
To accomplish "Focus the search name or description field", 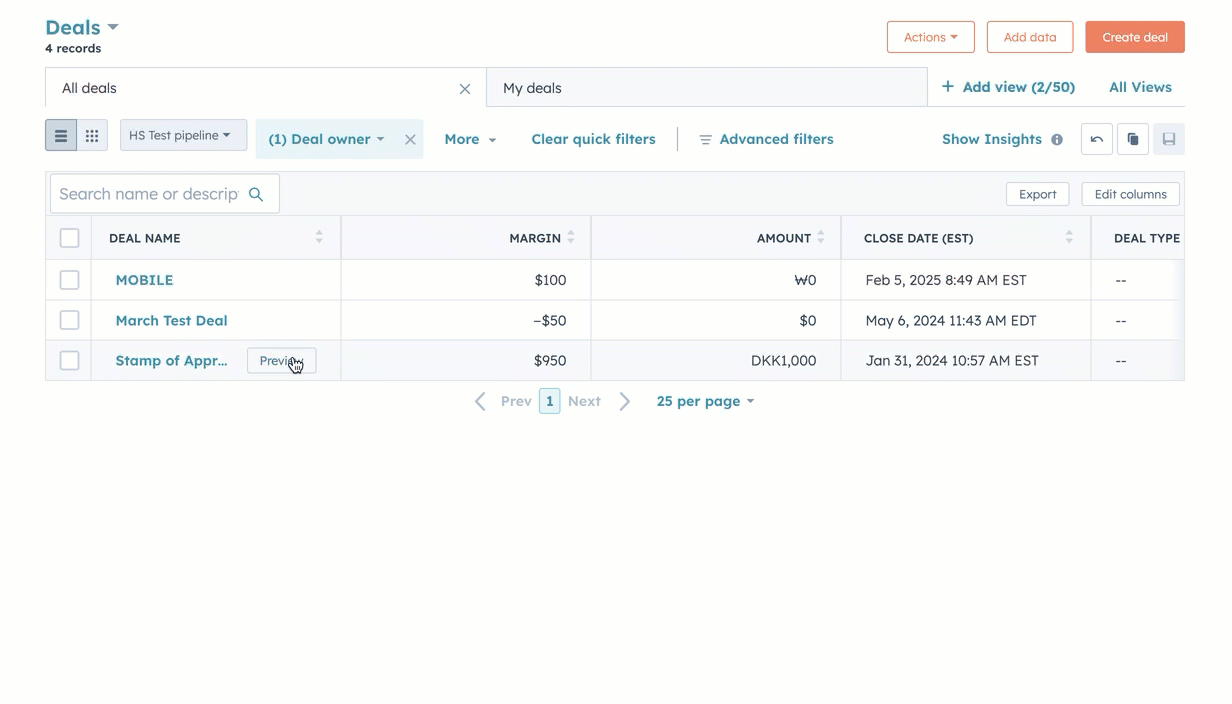I will tap(148, 194).
